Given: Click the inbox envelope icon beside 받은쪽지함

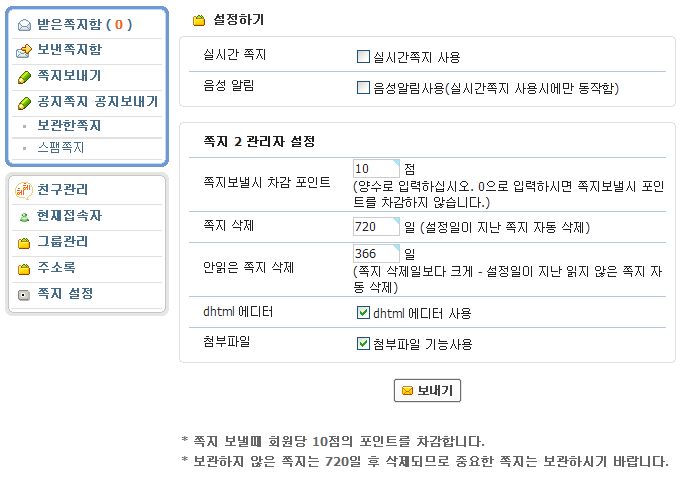Looking at the screenshot, I should tap(24, 24).
